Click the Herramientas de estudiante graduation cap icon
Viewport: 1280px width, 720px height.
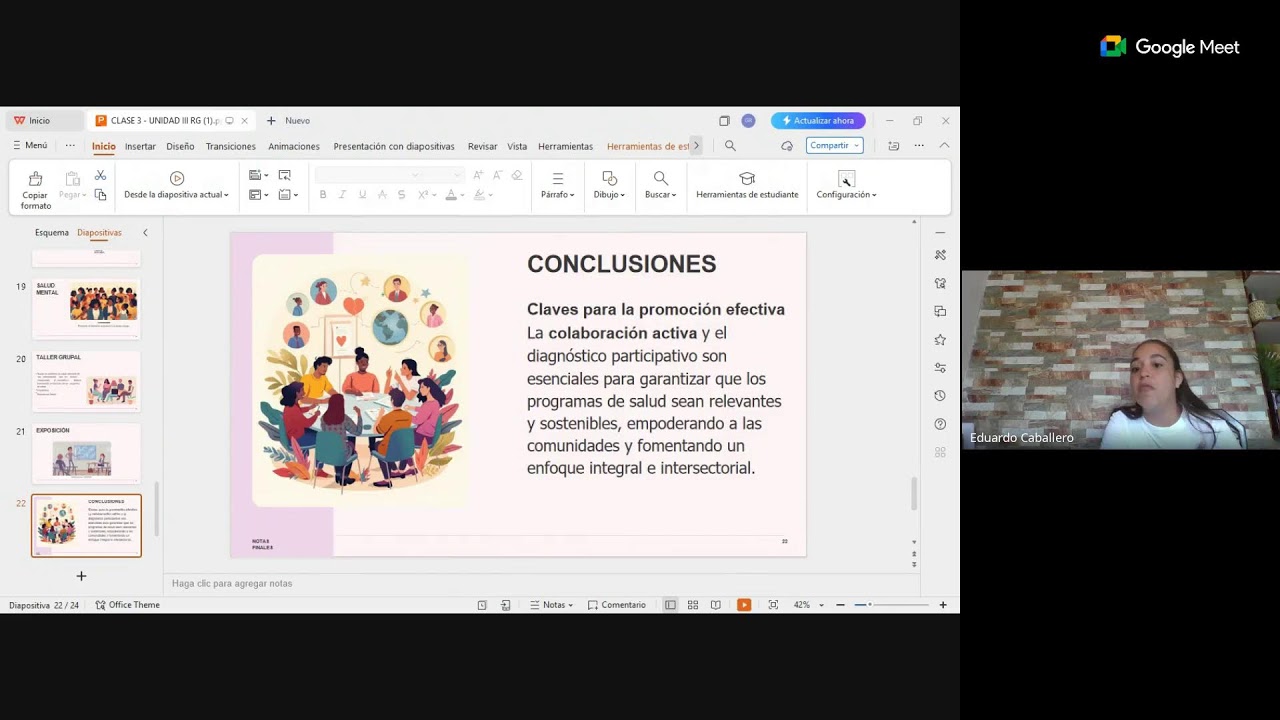[x=747, y=178]
